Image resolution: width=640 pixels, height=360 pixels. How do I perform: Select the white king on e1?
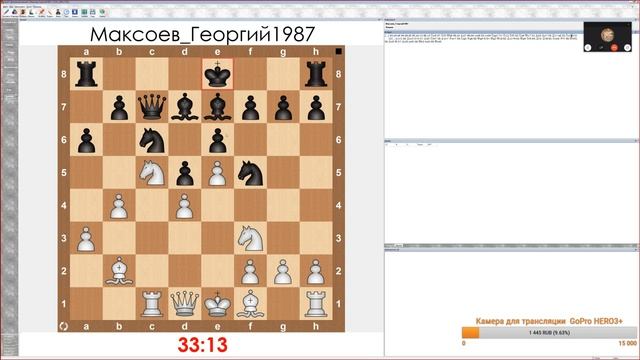[218, 304]
